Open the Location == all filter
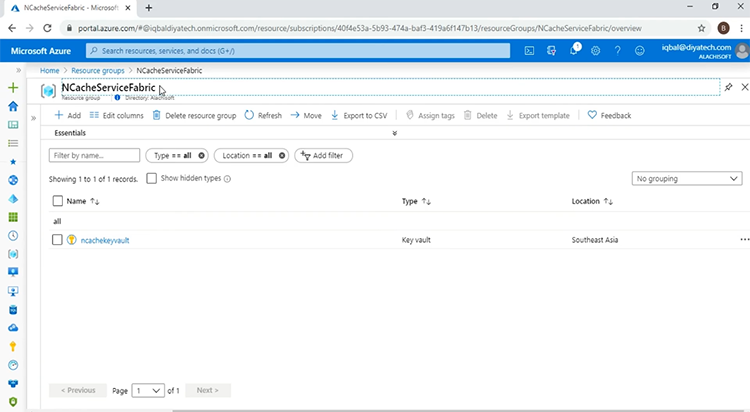Image resolution: width=750 pixels, height=412 pixels. pyautogui.click(x=247, y=156)
